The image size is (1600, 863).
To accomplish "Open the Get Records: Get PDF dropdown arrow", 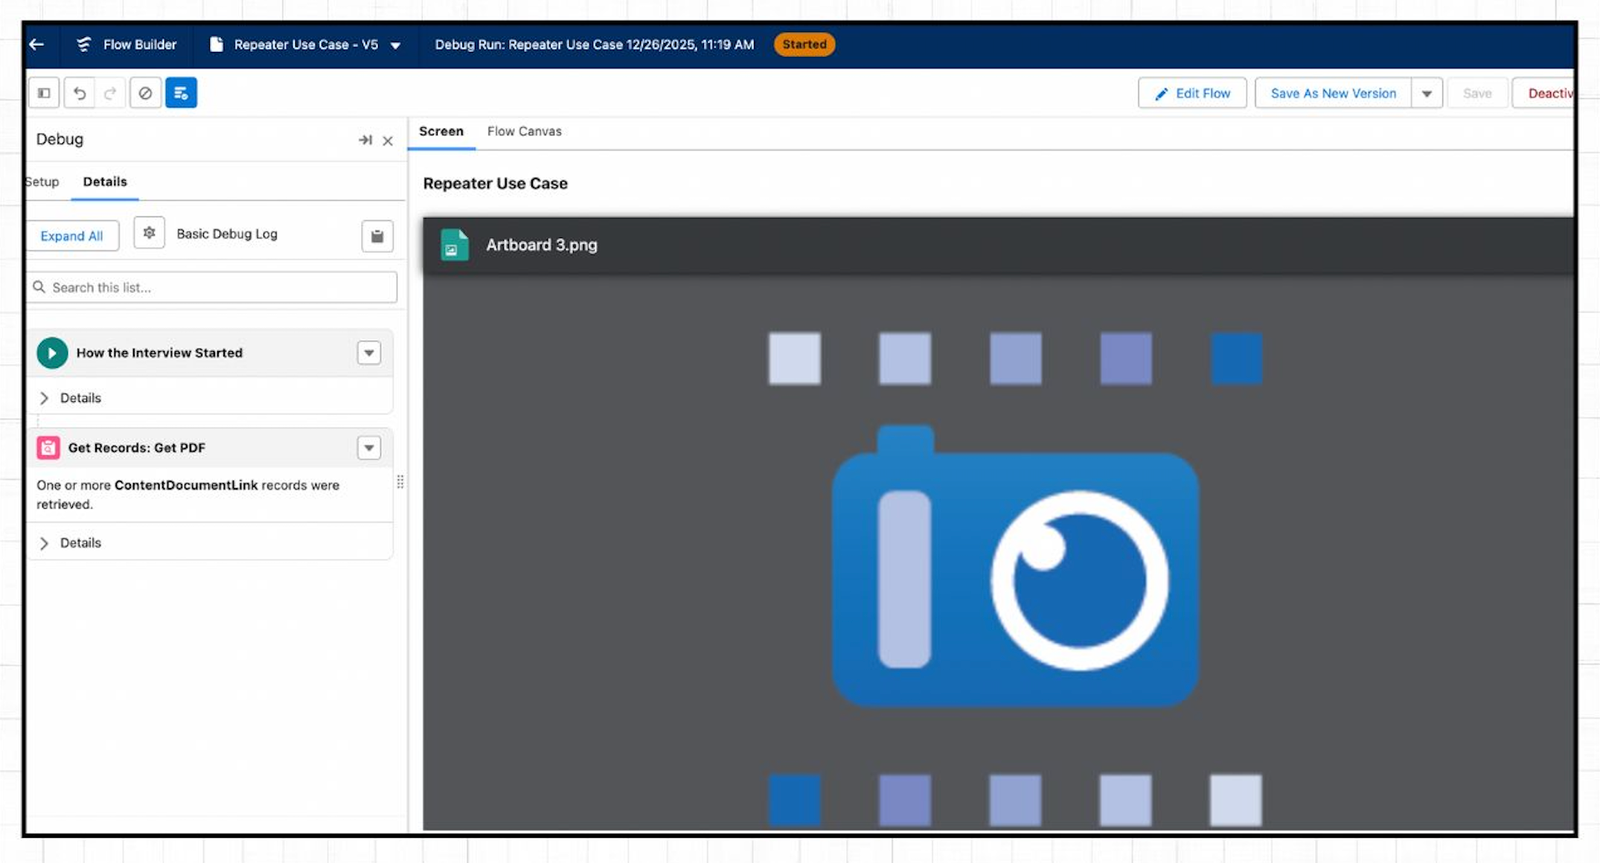I will click(x=369, y=448).
